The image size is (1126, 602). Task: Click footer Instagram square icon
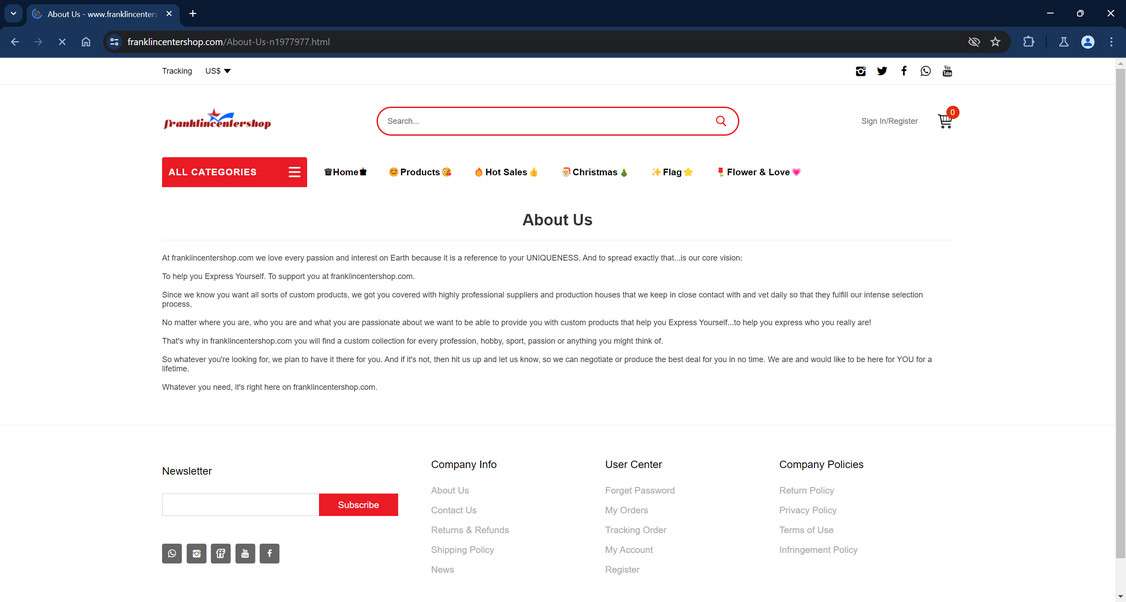[x=196, y=553]
